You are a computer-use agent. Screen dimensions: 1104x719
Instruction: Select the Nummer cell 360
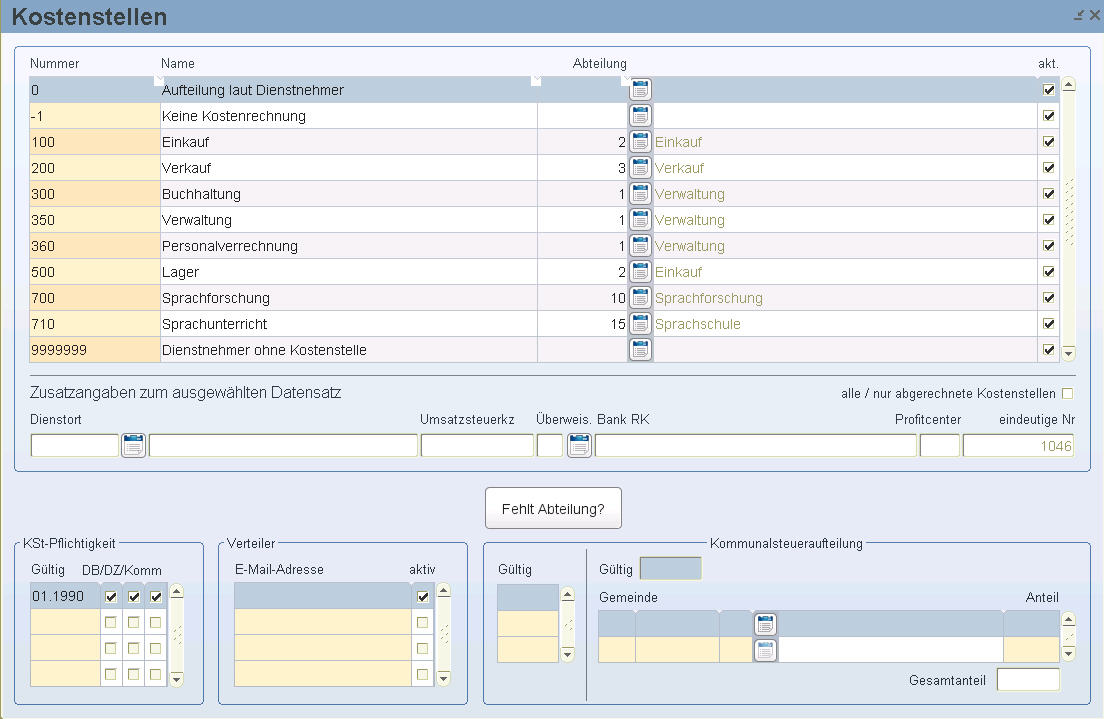click(95, 246)
